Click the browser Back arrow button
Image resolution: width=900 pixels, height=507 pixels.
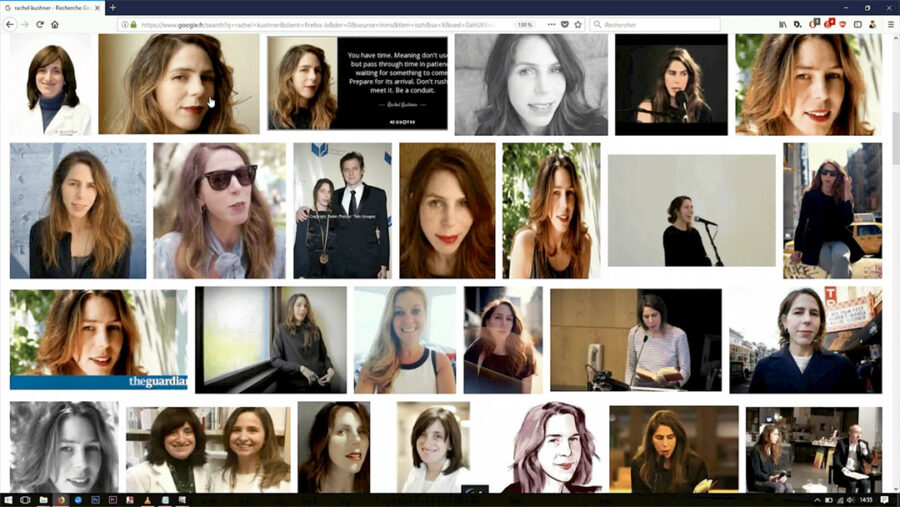9,24
